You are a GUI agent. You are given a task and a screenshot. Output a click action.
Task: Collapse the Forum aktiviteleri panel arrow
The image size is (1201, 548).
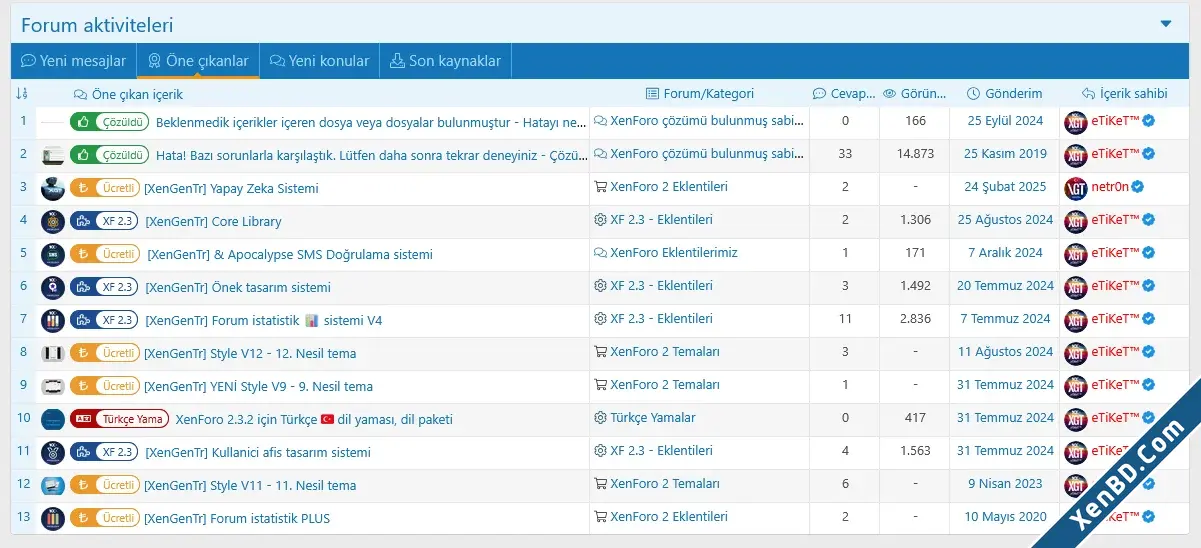coord(1166,23)
